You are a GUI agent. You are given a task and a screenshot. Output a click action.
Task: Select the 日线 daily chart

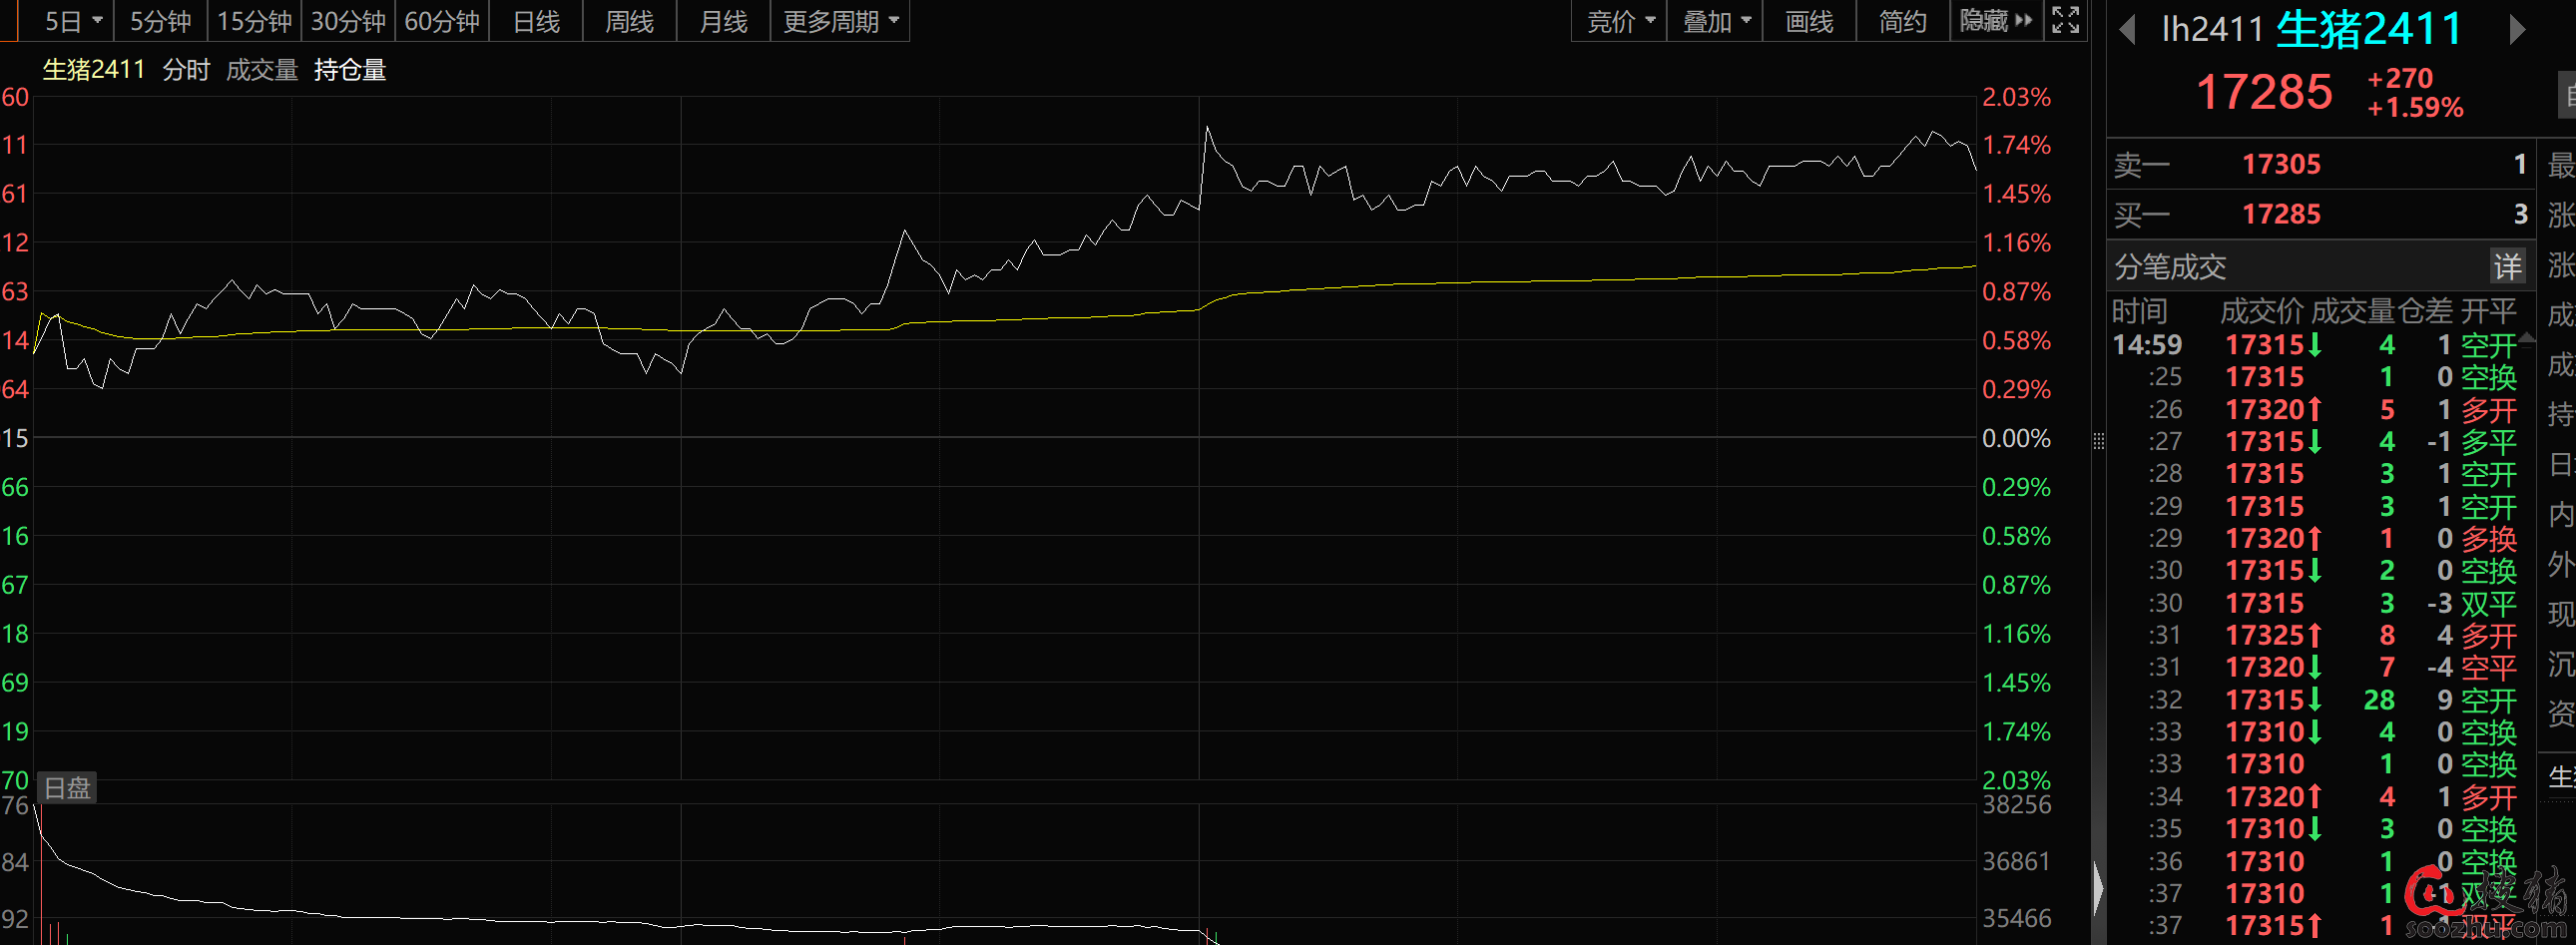tap(536, 21)
